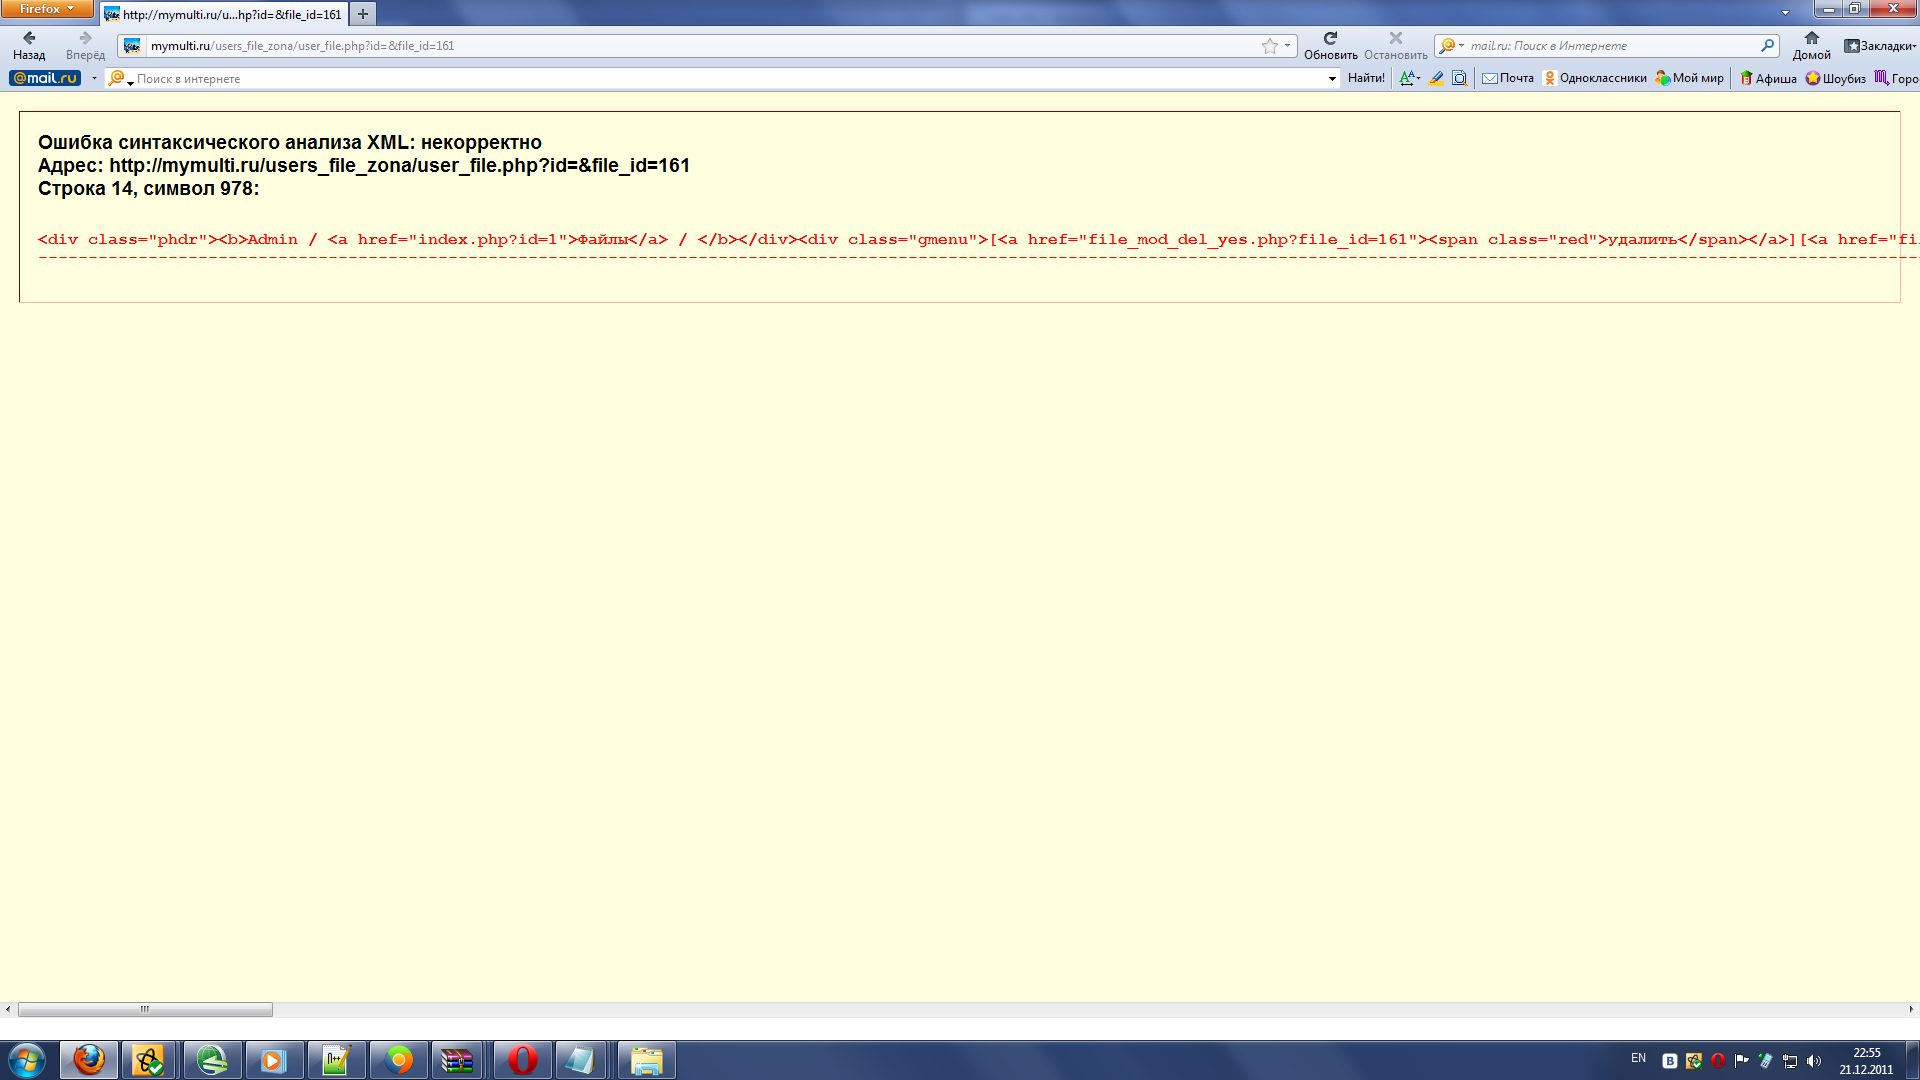Click in the URL address bar

pos(700,46)
